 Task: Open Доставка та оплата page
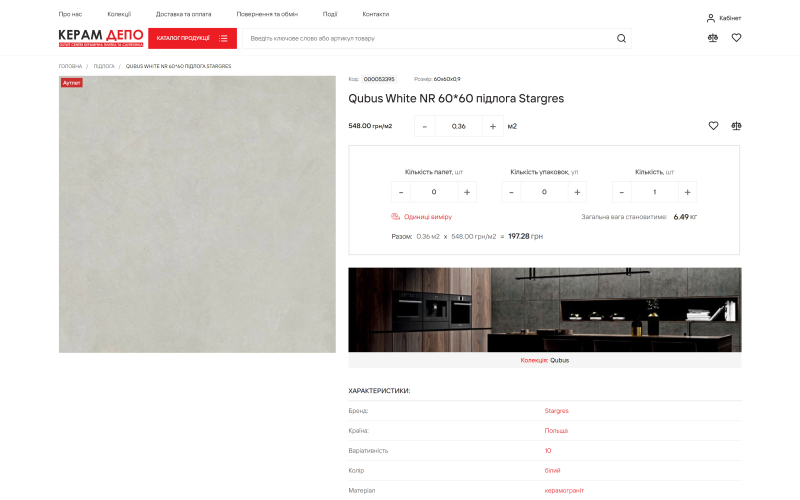(x=184, y=14)
